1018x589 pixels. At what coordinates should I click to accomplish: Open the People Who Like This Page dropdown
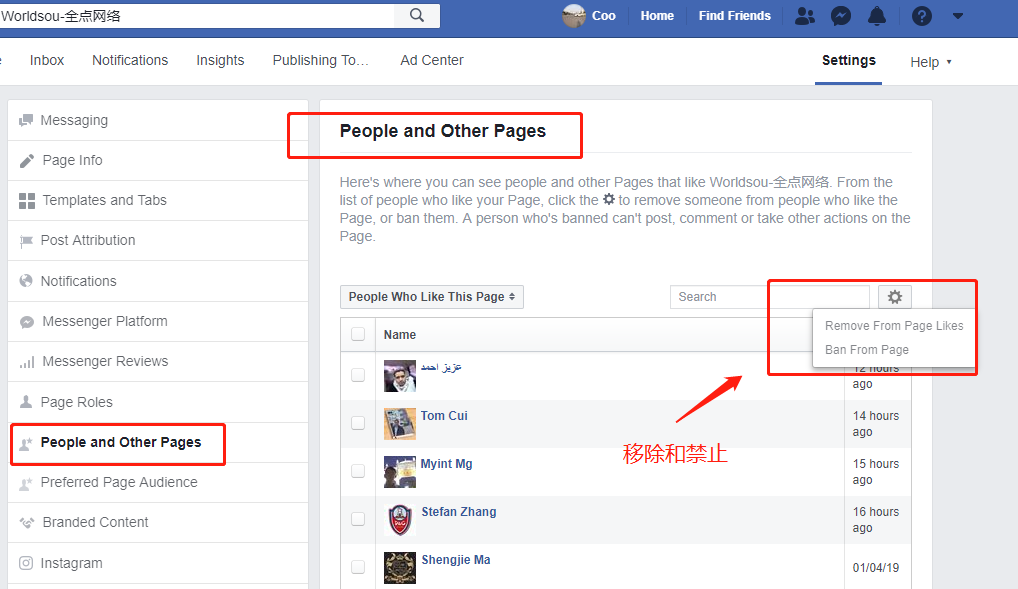(432, 297)
